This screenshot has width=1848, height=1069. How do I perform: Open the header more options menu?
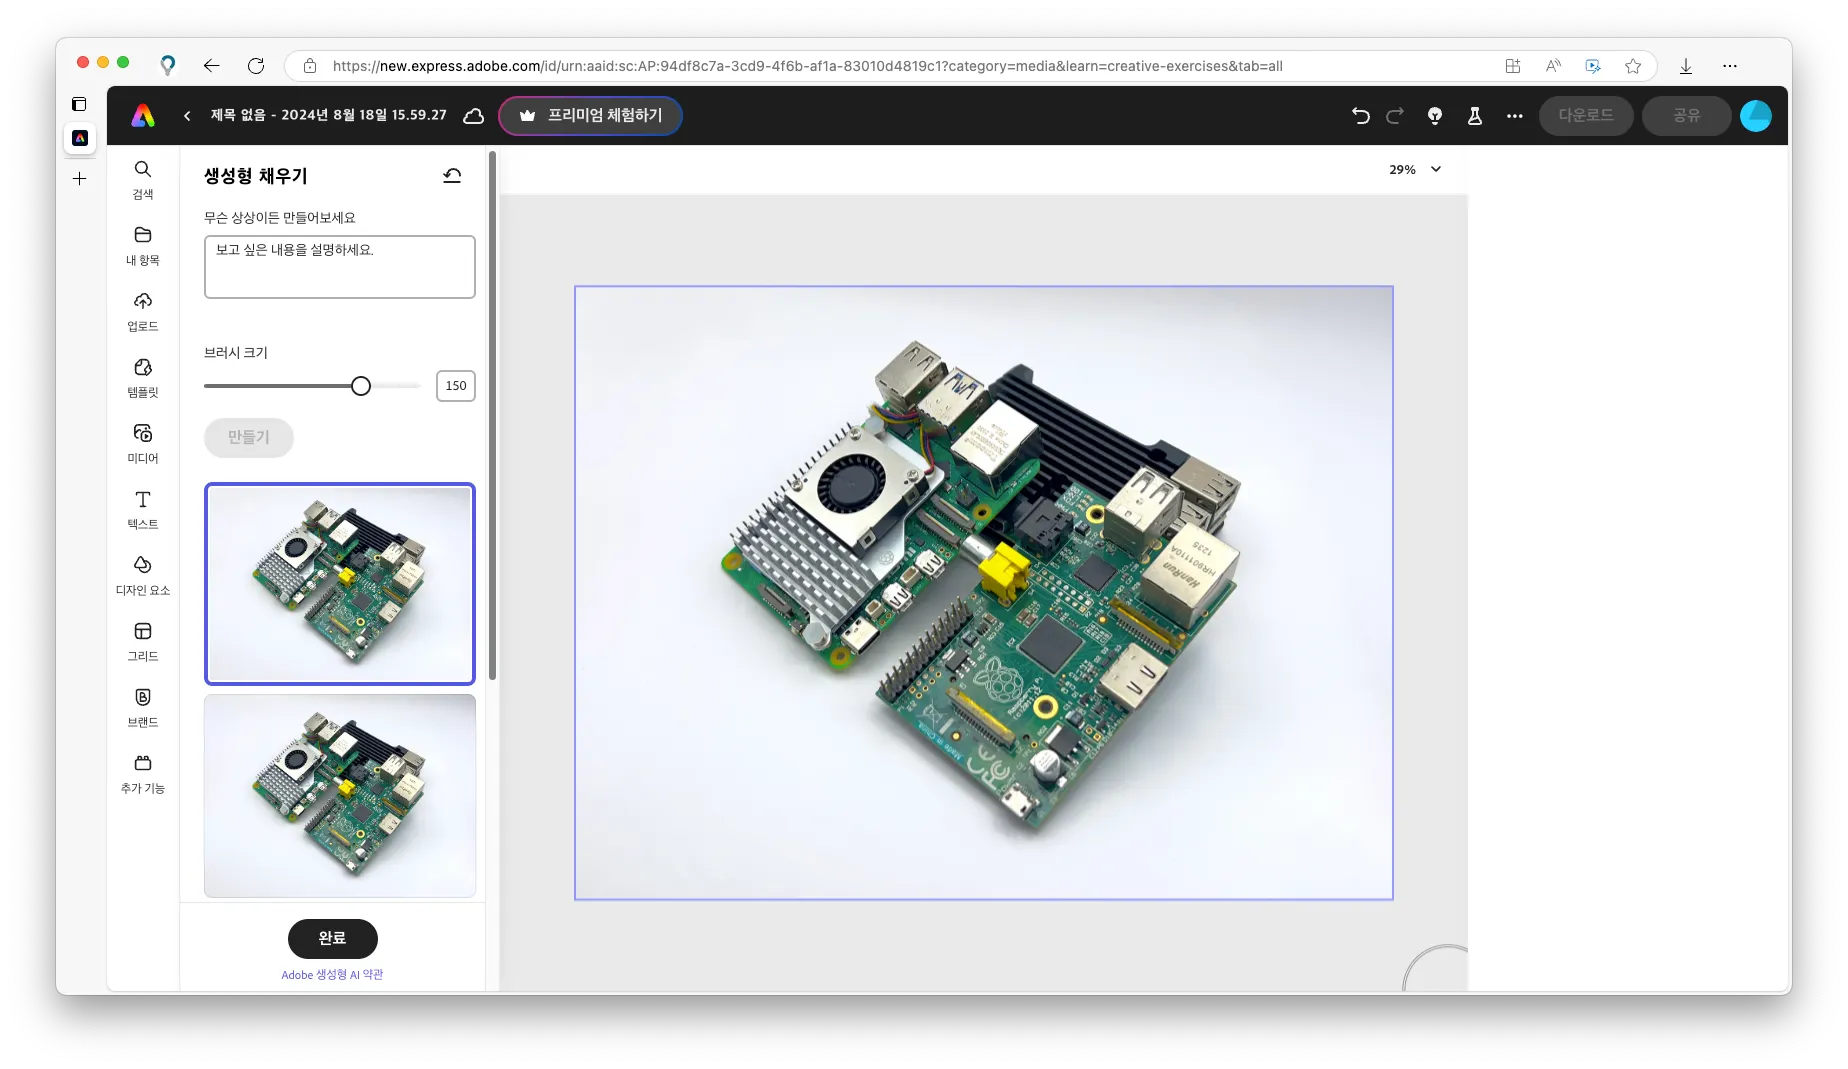pos(1515,116)
